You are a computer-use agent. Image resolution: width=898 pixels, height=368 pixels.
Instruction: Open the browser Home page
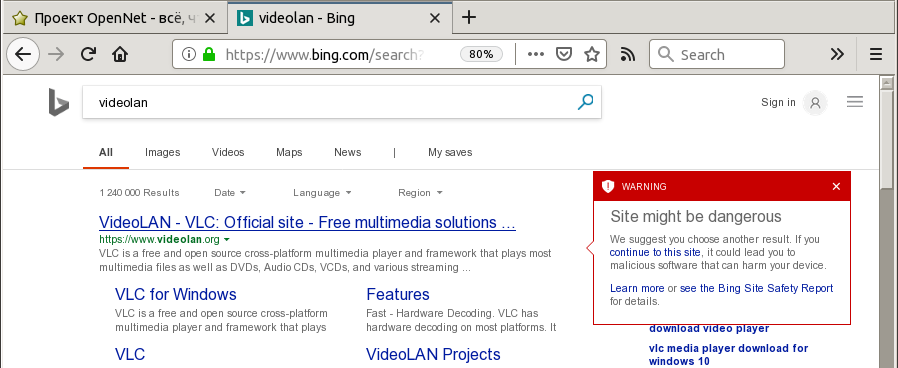120,54
